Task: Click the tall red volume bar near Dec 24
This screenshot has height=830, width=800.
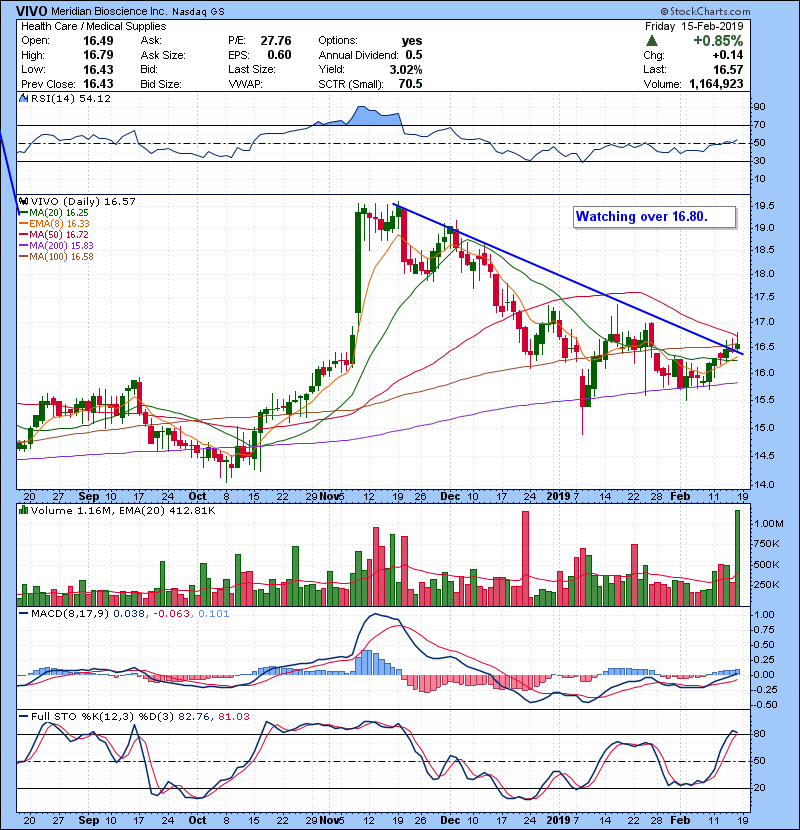Action: (525, 558)
